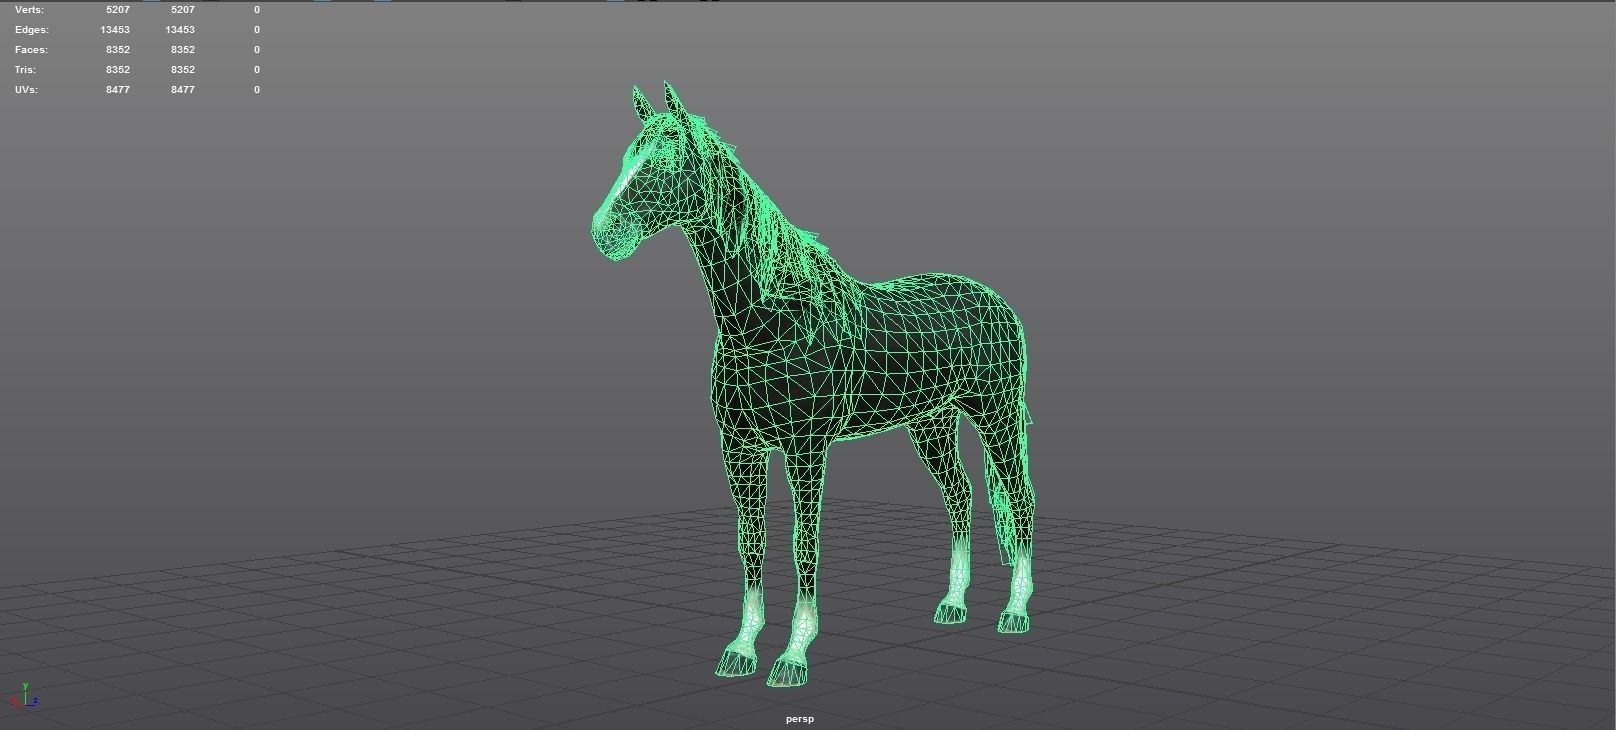The width and height of the screenshot is (1616, 730).
Task: Click the Edges: label in the HUD
Action: coord(31,30)
